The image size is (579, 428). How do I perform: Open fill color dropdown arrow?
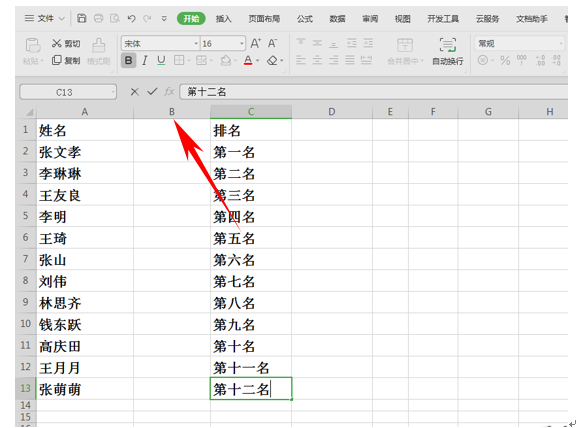click(x=235, y=61)
